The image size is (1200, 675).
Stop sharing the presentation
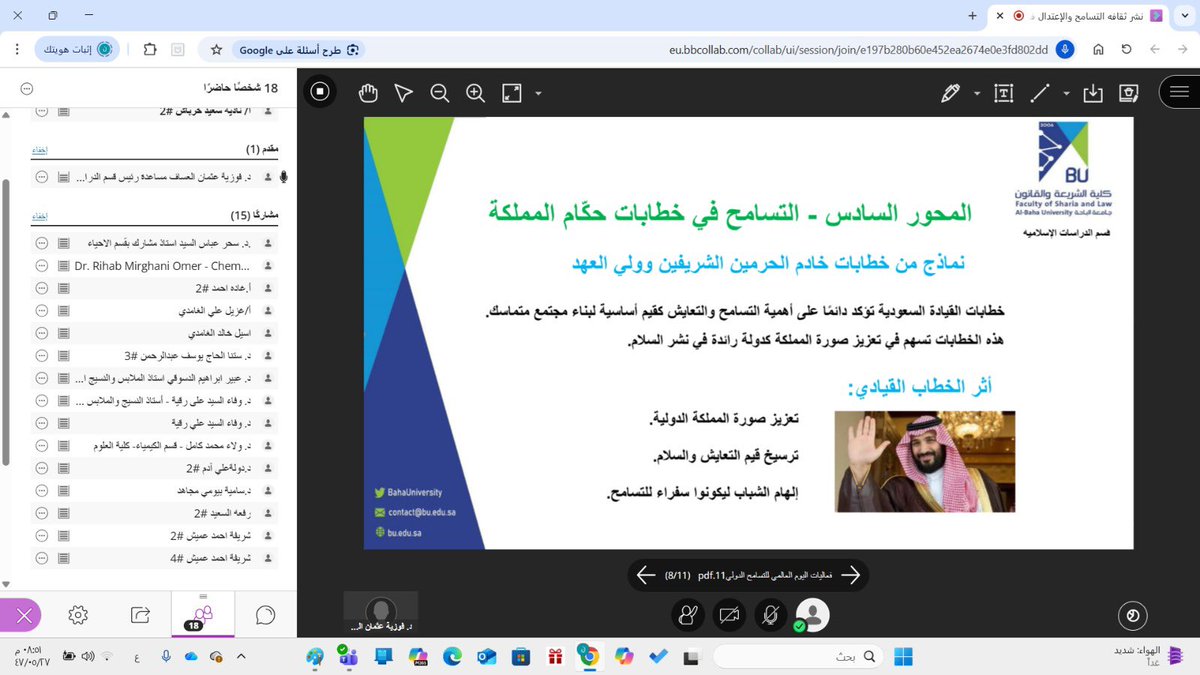coord(320,92)
